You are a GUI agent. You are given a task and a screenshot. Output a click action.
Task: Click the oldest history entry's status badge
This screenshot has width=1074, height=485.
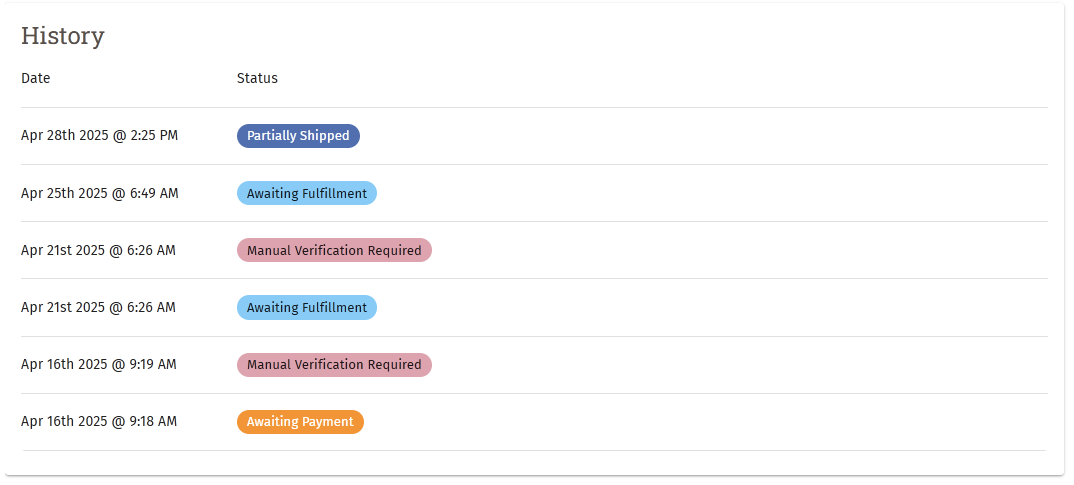point(300,422)
